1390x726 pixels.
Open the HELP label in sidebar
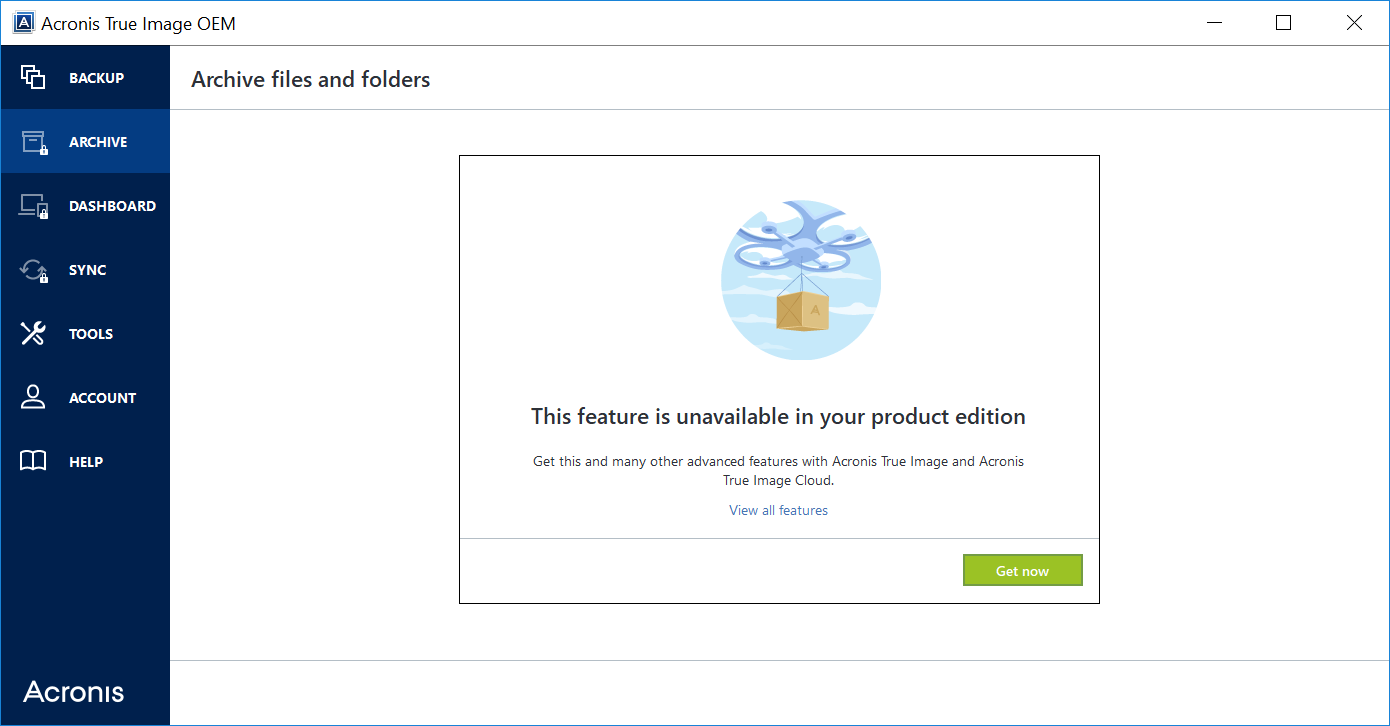(86, 462)
